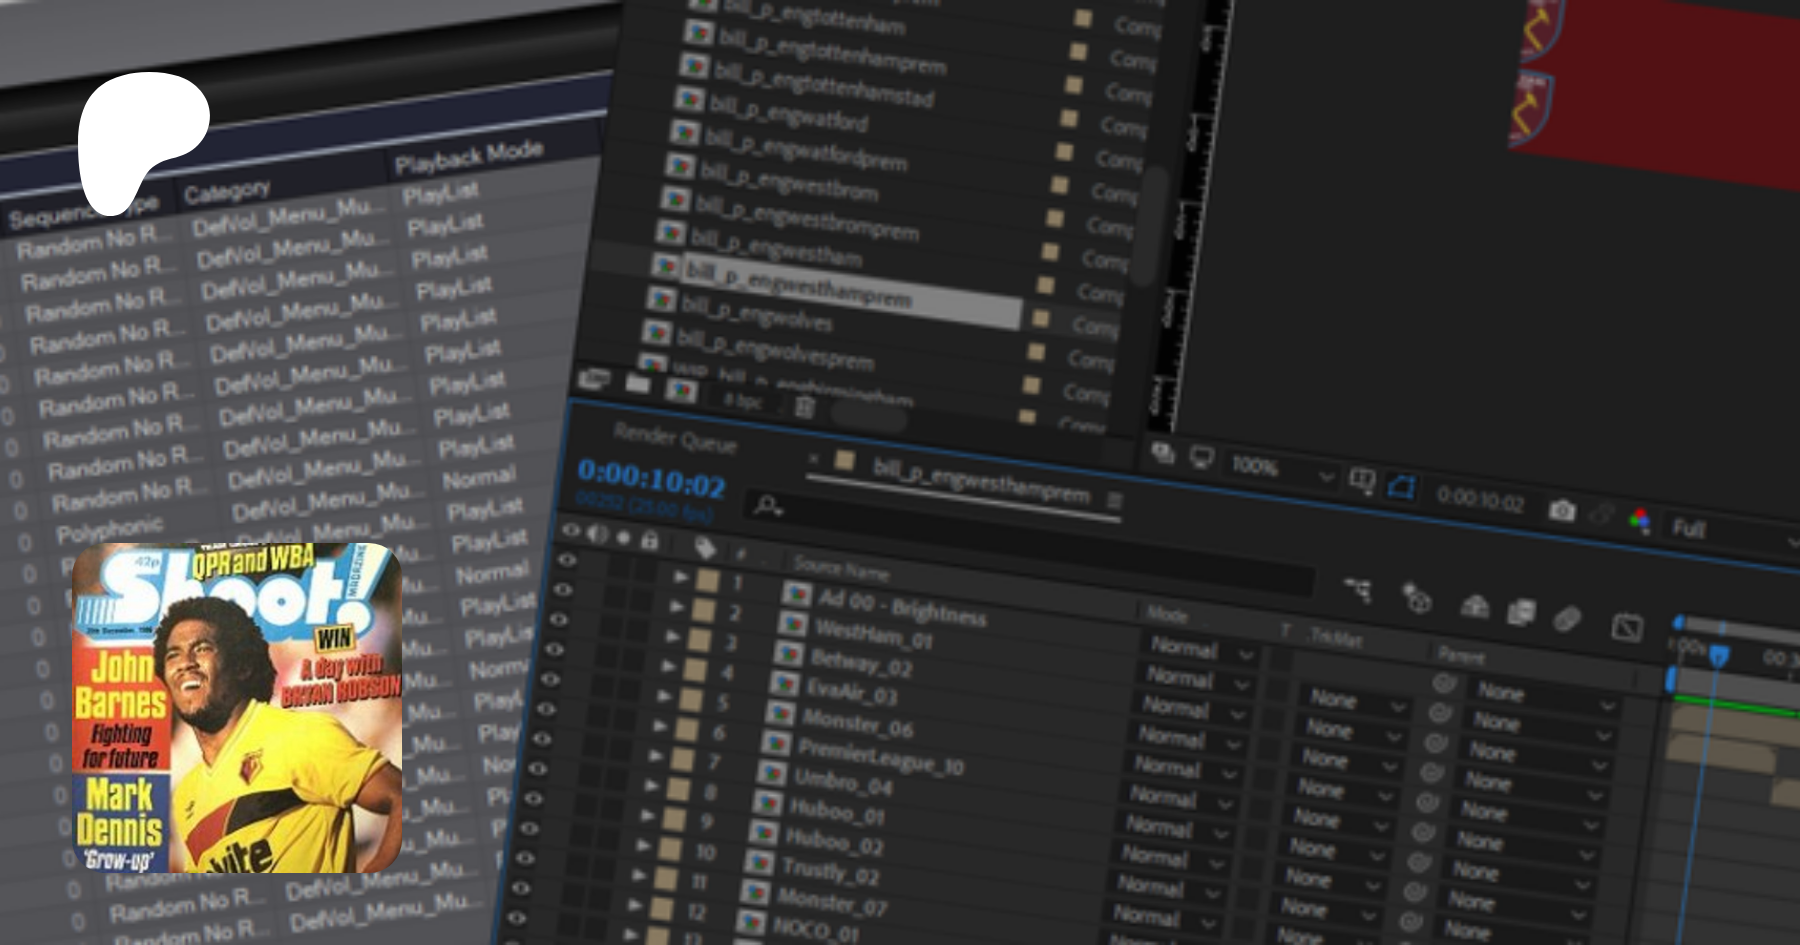Take a snapshot with the camera icon
1800x945 pixels.
tap(1561, 511)
